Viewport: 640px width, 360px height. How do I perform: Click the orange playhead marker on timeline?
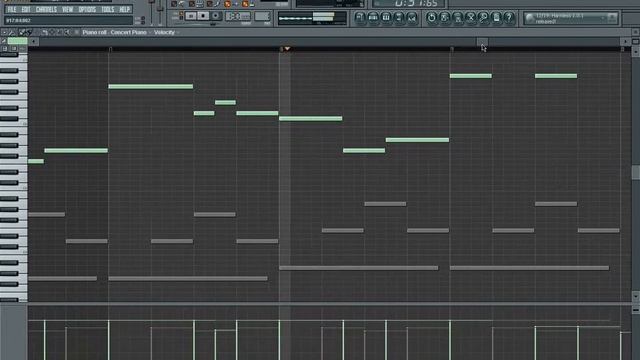point(287,49)
